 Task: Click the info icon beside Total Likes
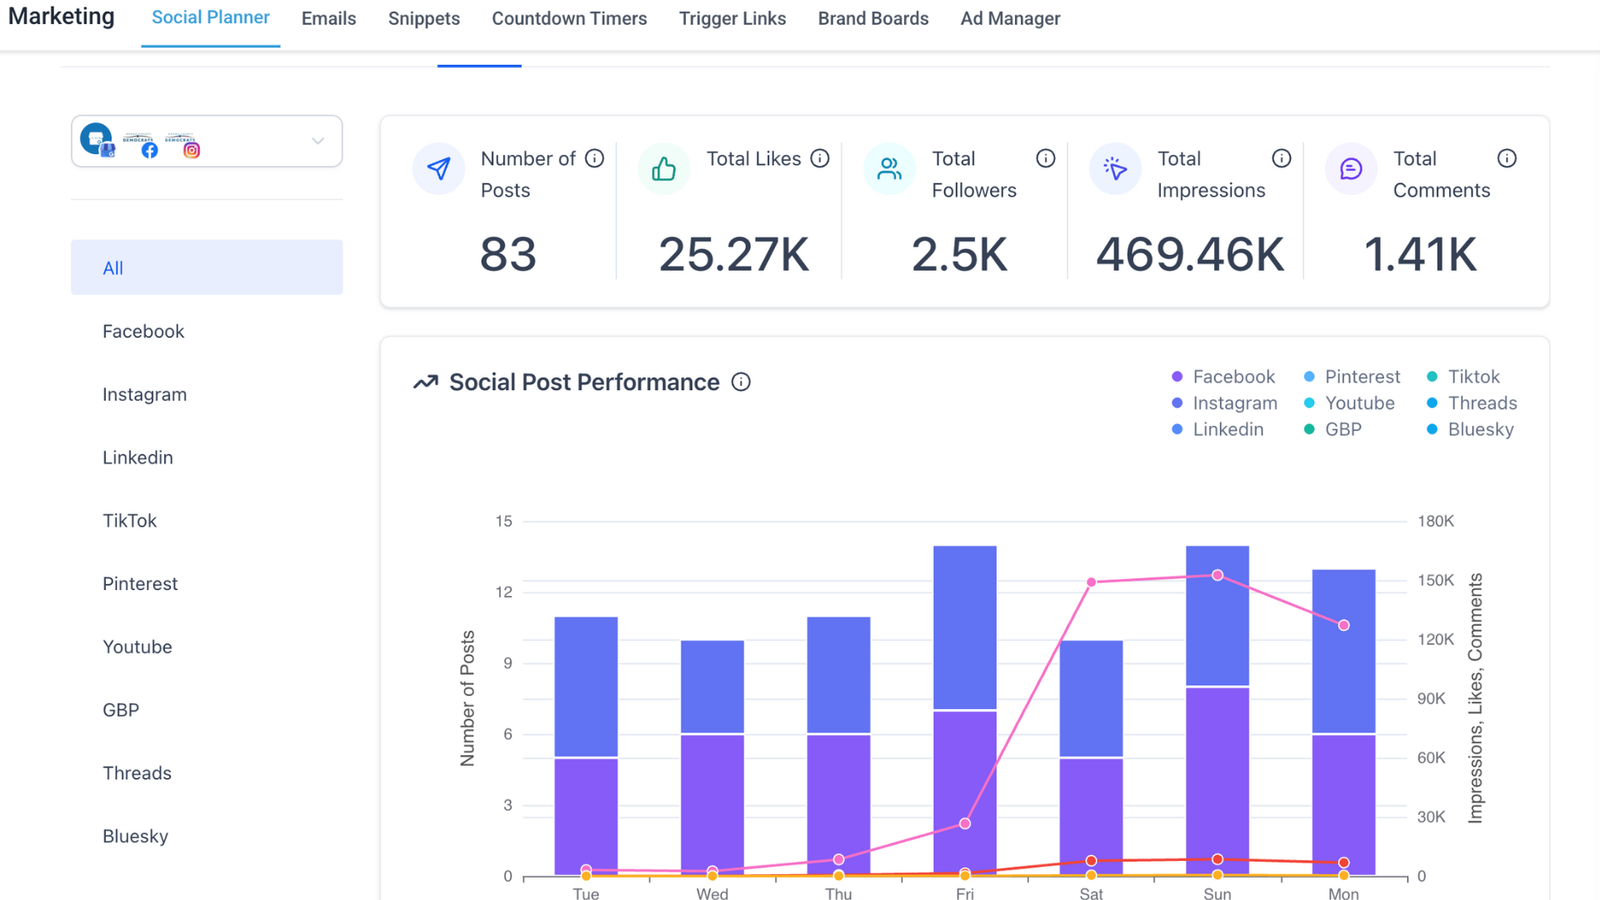tap(820, 158)
